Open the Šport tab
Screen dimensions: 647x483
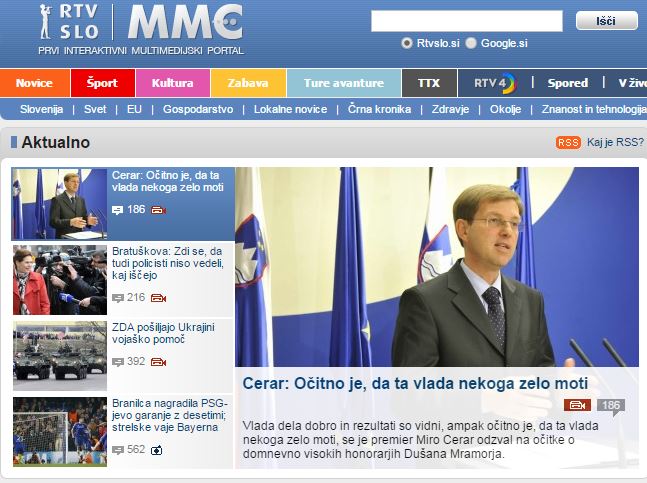pyautogui.click(x=103, y=83)
